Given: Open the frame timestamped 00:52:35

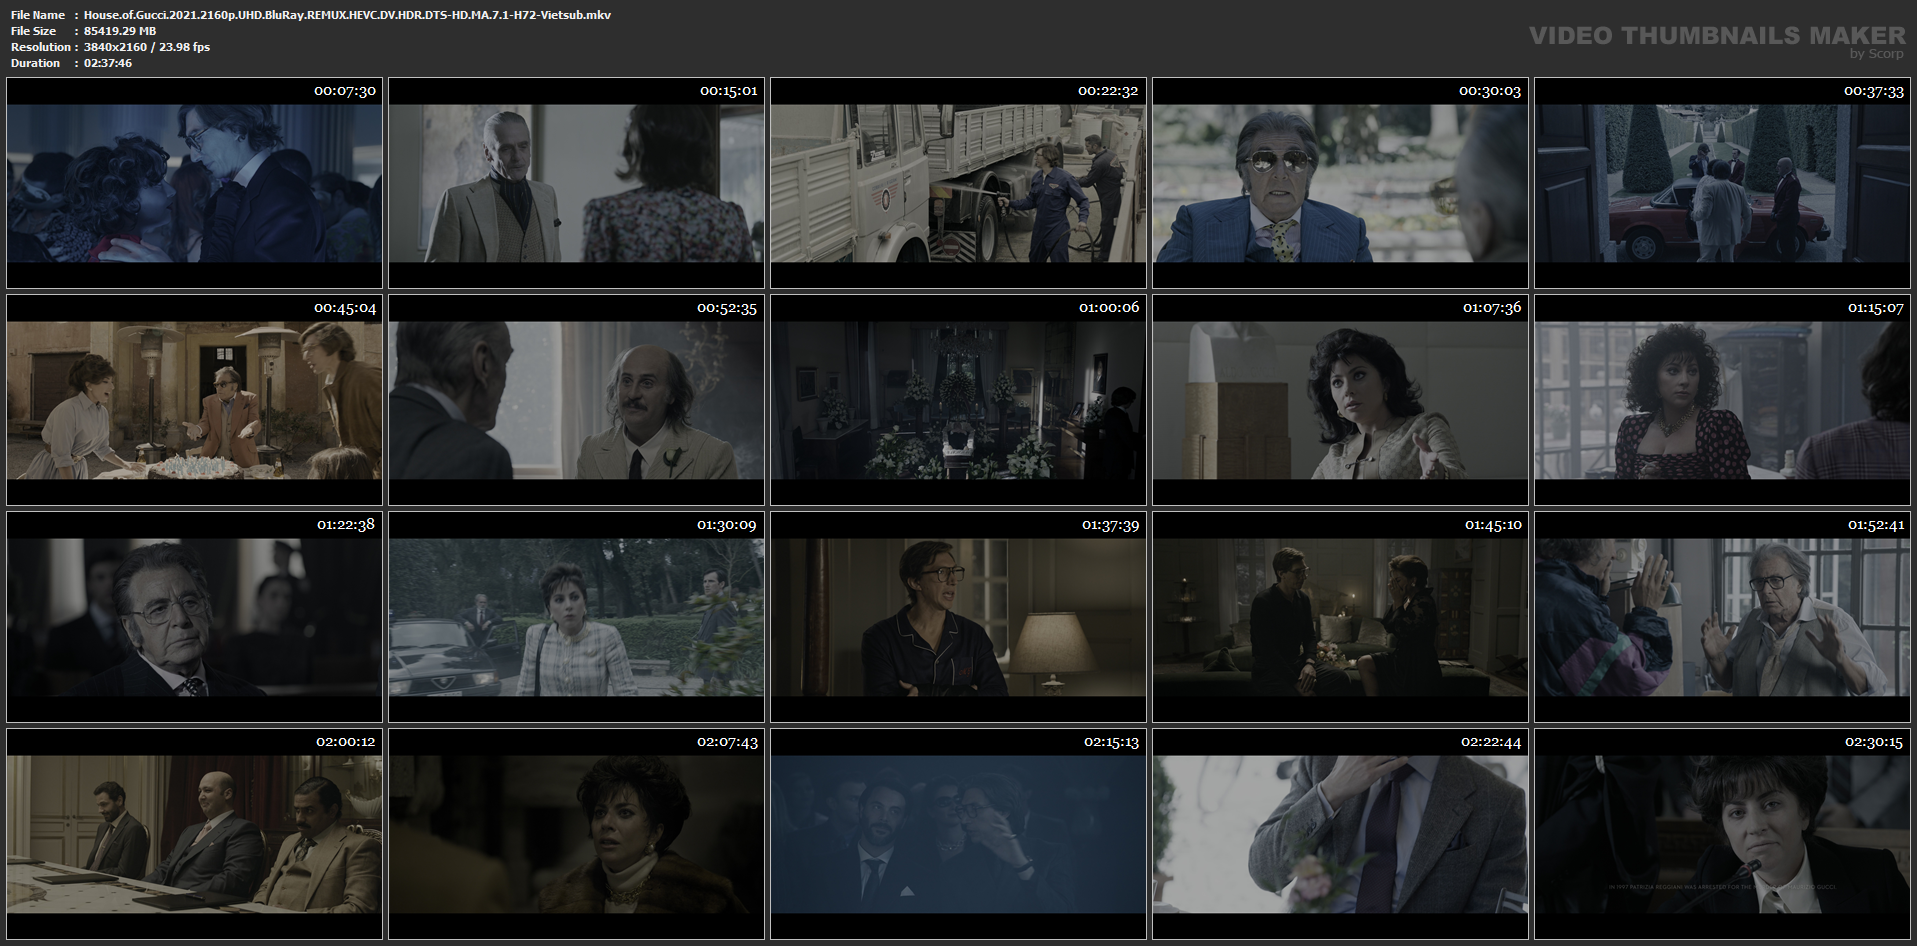Looking at the screenshot, I should tap(576, 400).
